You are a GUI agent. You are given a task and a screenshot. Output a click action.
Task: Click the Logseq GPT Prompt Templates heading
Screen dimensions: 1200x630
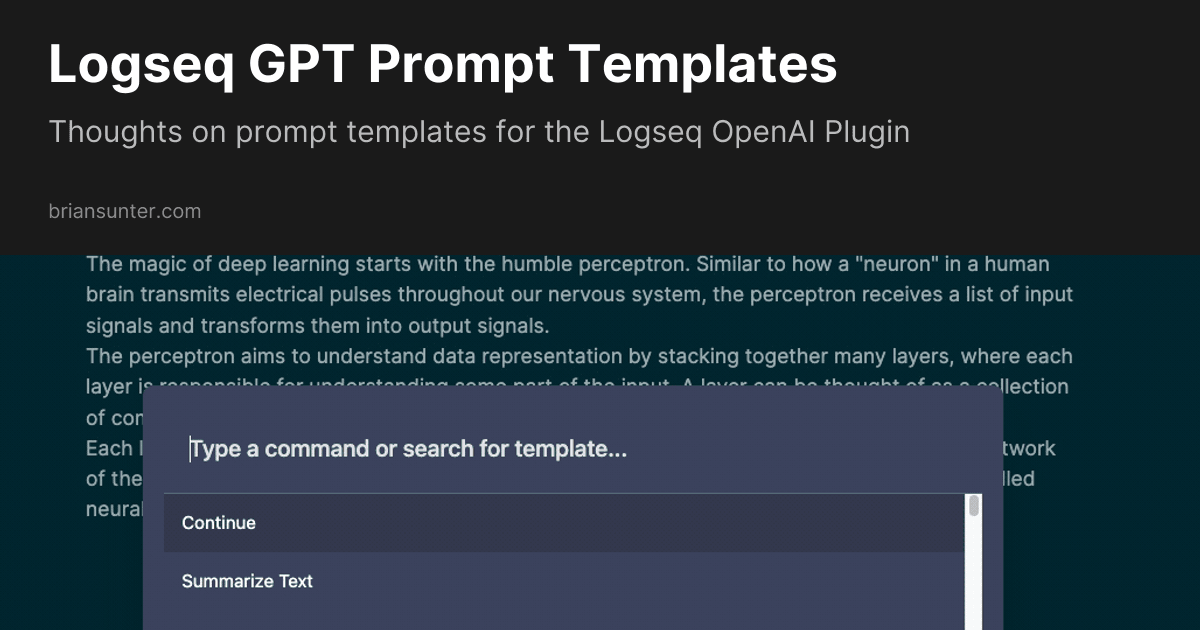tap(442, 66)
